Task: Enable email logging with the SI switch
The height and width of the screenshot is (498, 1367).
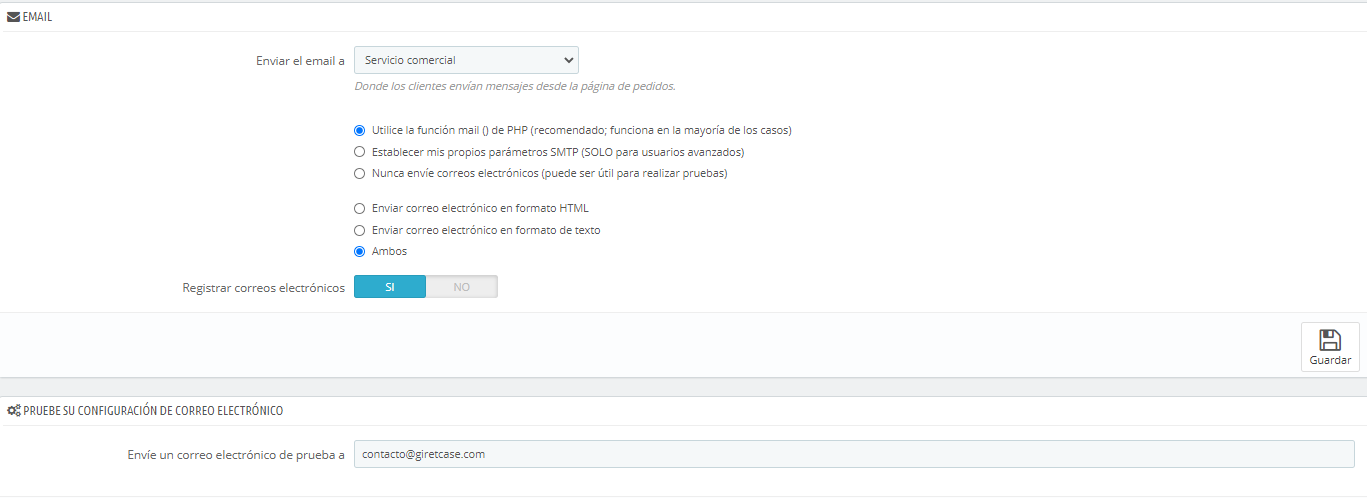Action: [390, 287]
